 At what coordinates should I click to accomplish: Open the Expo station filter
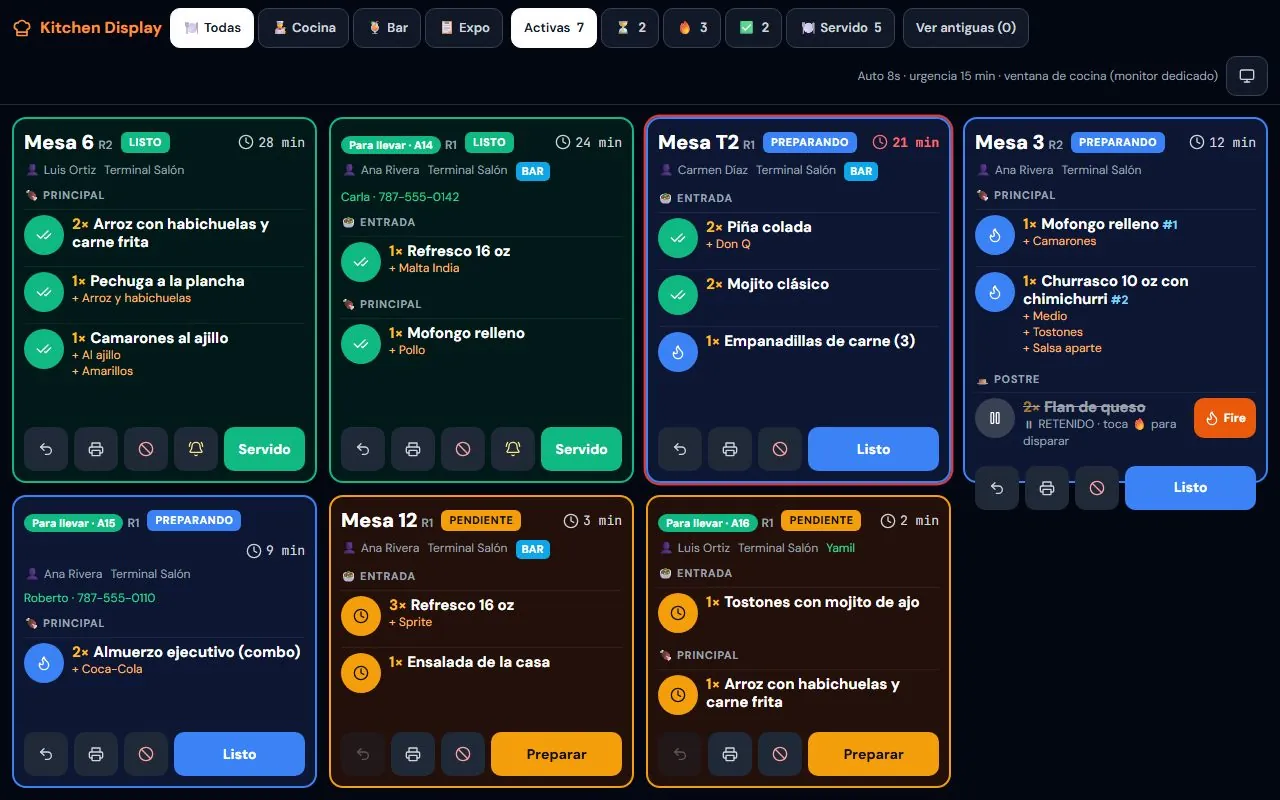pyautogui.click(x=464, y=28)
